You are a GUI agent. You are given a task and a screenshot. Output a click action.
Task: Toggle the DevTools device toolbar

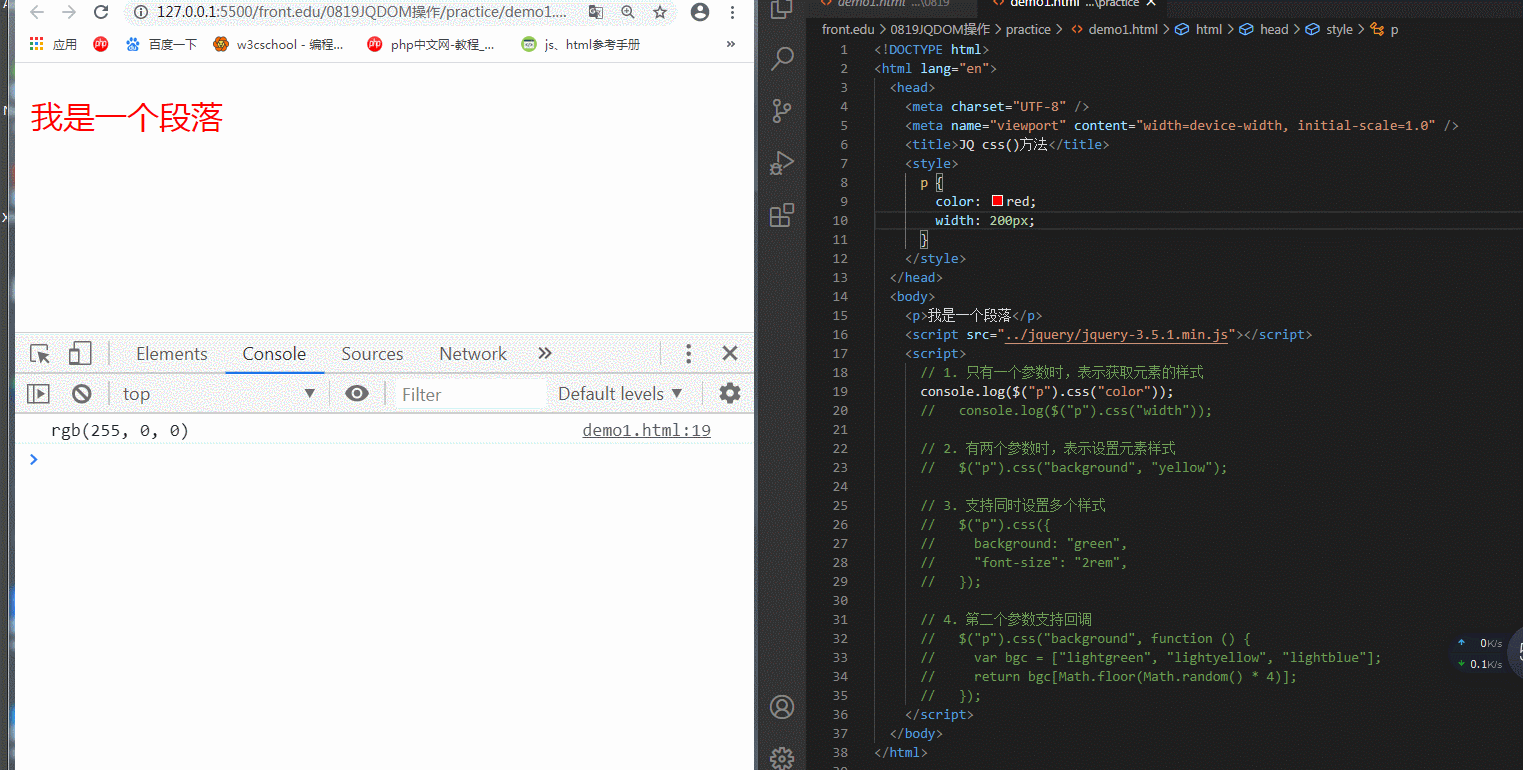point(80,354)
